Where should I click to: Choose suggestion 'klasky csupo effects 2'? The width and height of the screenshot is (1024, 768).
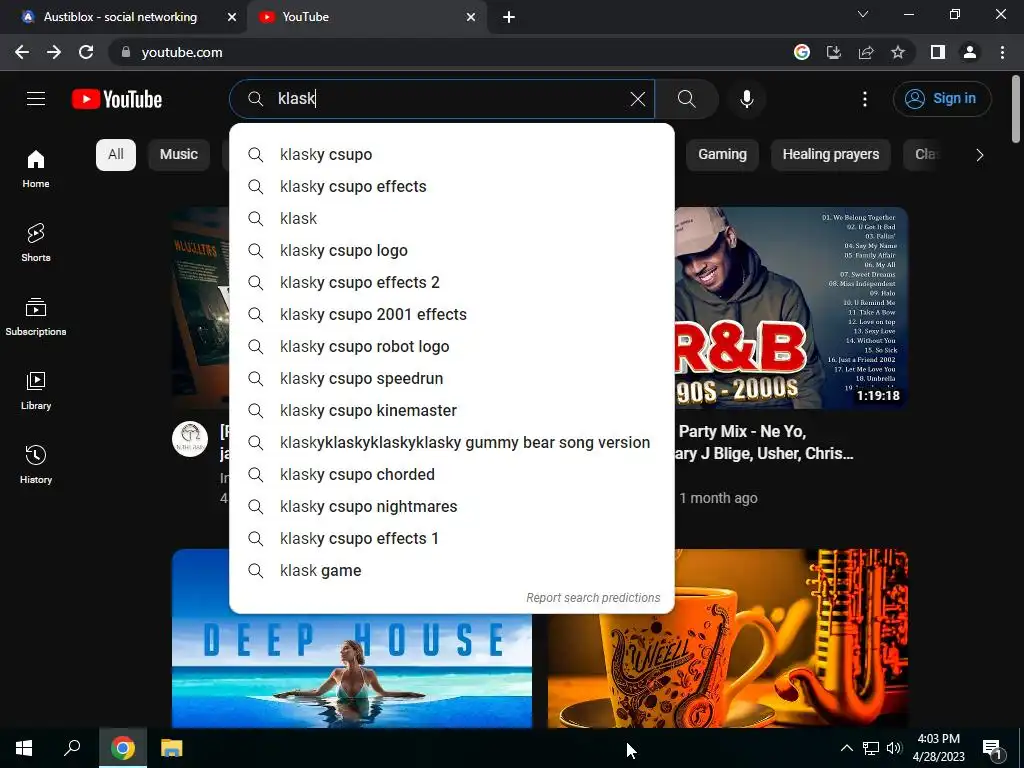(452, 283)
